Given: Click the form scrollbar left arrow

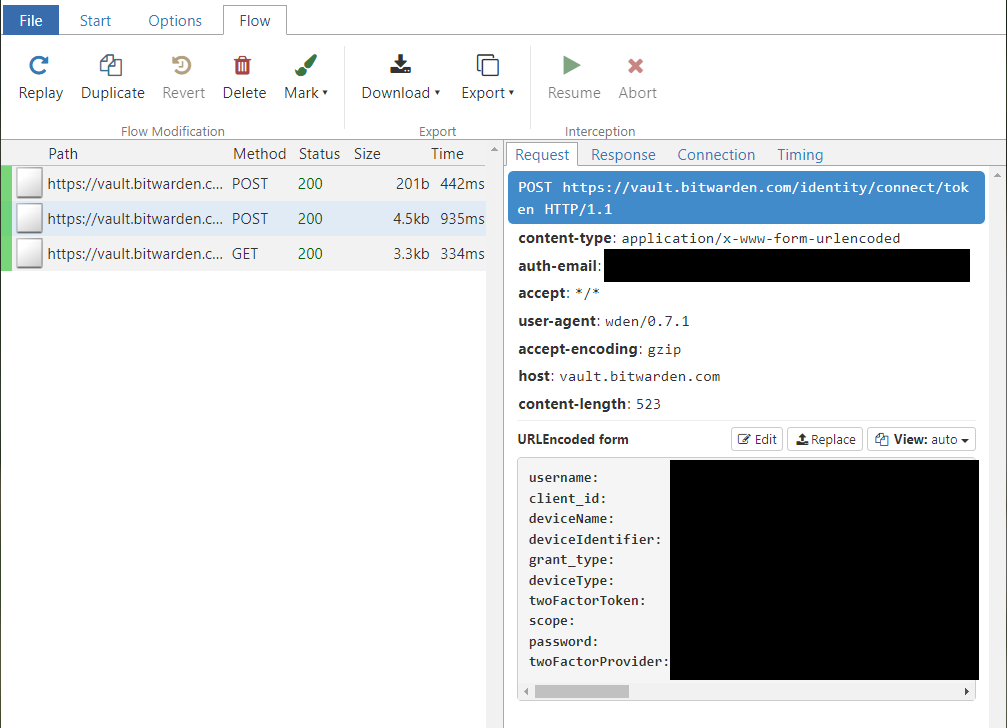Looking at the screenshot, I should (527, 691).
